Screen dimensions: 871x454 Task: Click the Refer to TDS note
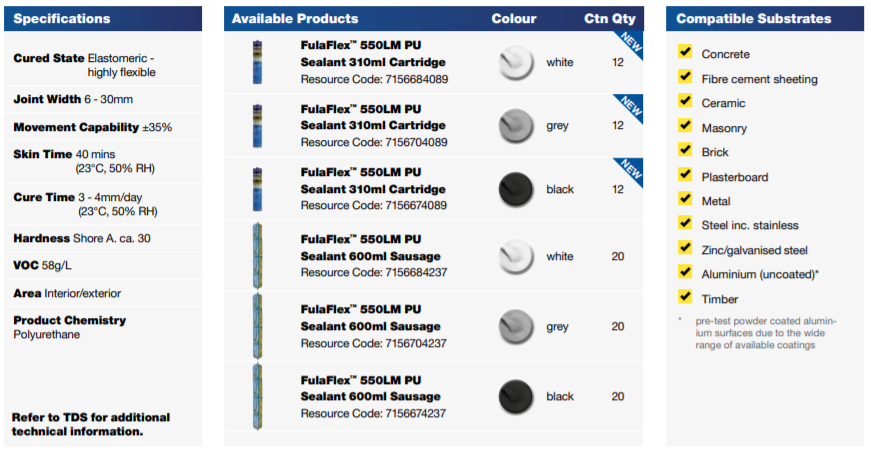tap(91, 425)
